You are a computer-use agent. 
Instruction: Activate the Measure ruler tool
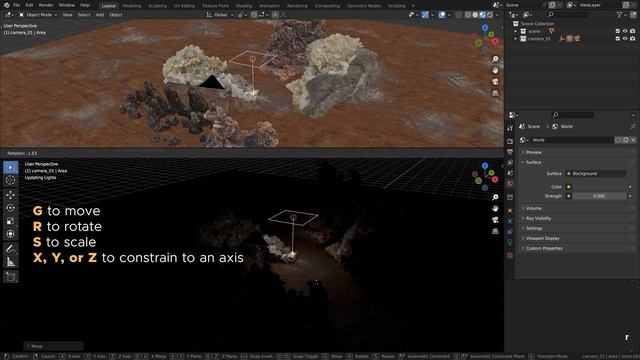click(x=11, y=262)
